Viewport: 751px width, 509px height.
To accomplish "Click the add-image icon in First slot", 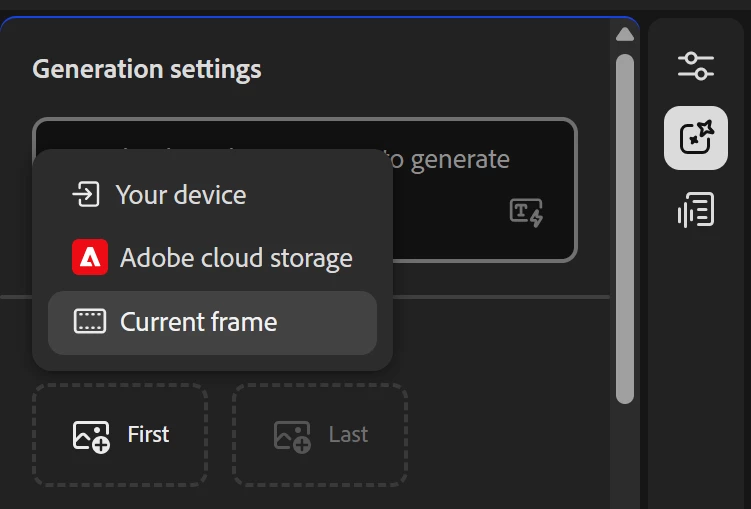I will point(91,435).
